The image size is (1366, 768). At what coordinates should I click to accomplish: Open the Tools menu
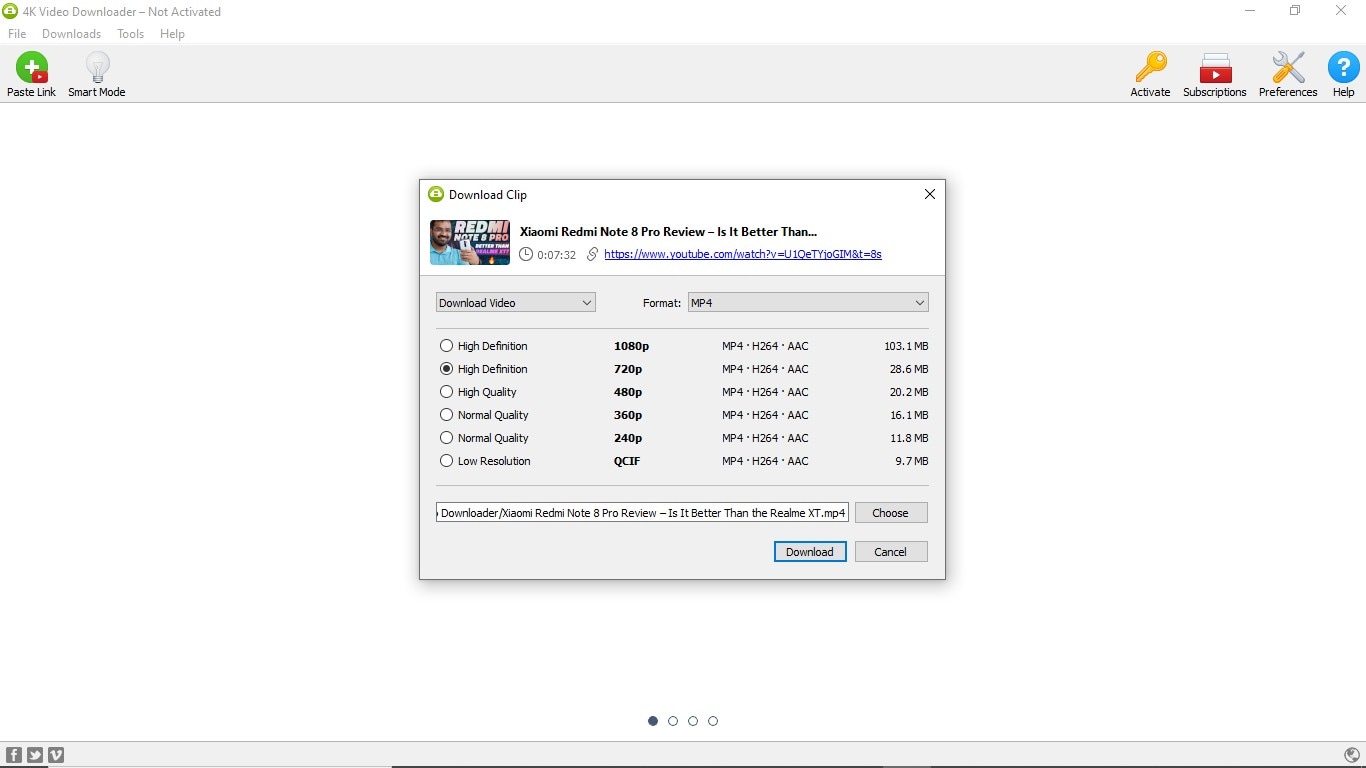[130, 34]
